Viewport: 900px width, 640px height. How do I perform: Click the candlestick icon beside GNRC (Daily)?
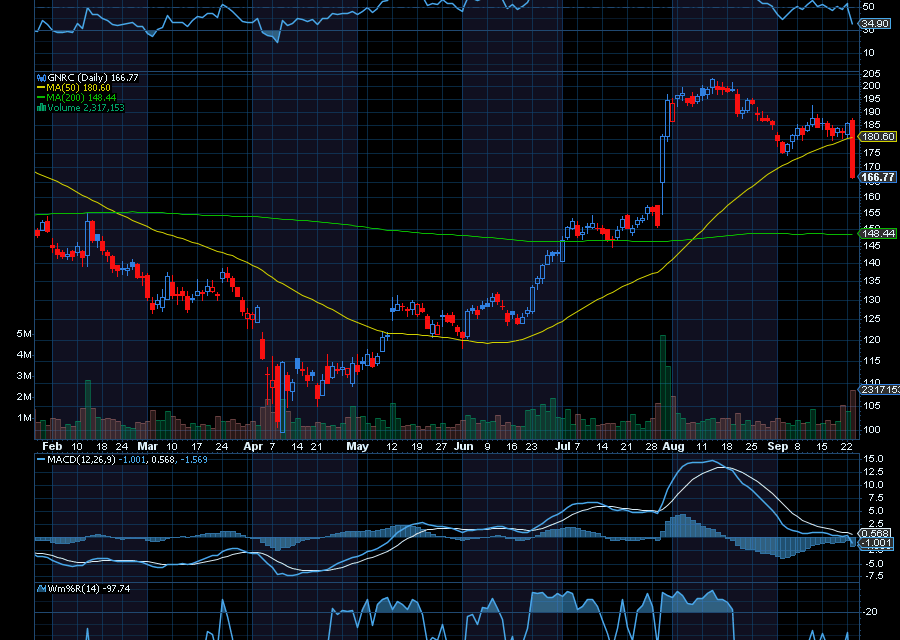tap(41, 77)
